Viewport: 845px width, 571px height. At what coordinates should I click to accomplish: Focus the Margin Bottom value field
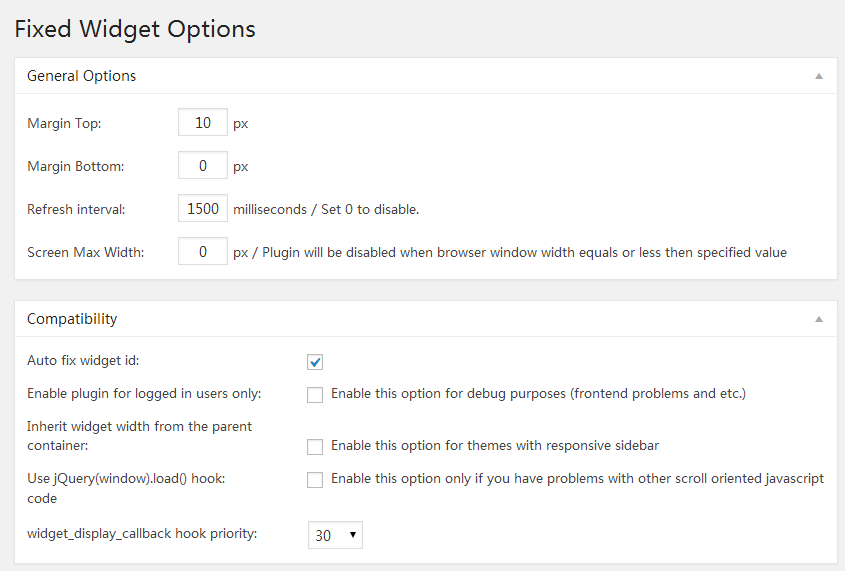203,166
